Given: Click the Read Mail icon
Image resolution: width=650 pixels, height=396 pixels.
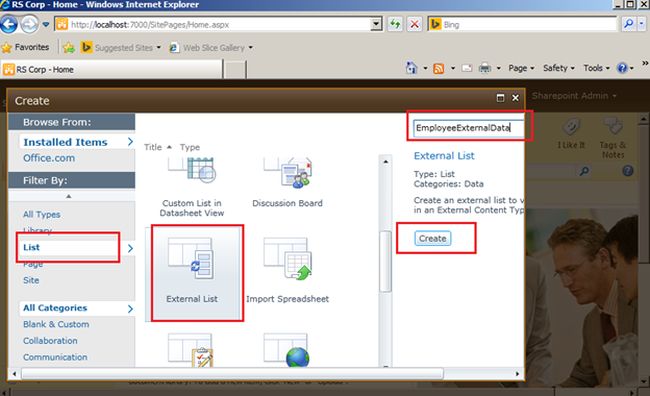Looking at the screenshot, I should coord(467,68).
